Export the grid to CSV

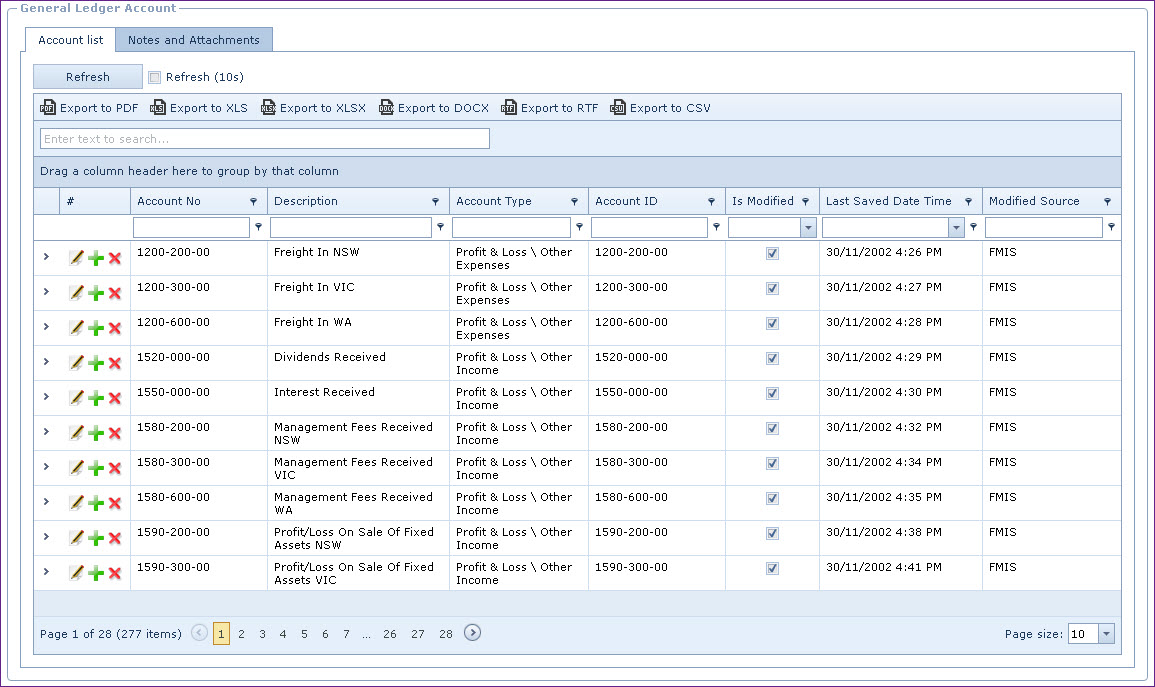coord(661,108)
